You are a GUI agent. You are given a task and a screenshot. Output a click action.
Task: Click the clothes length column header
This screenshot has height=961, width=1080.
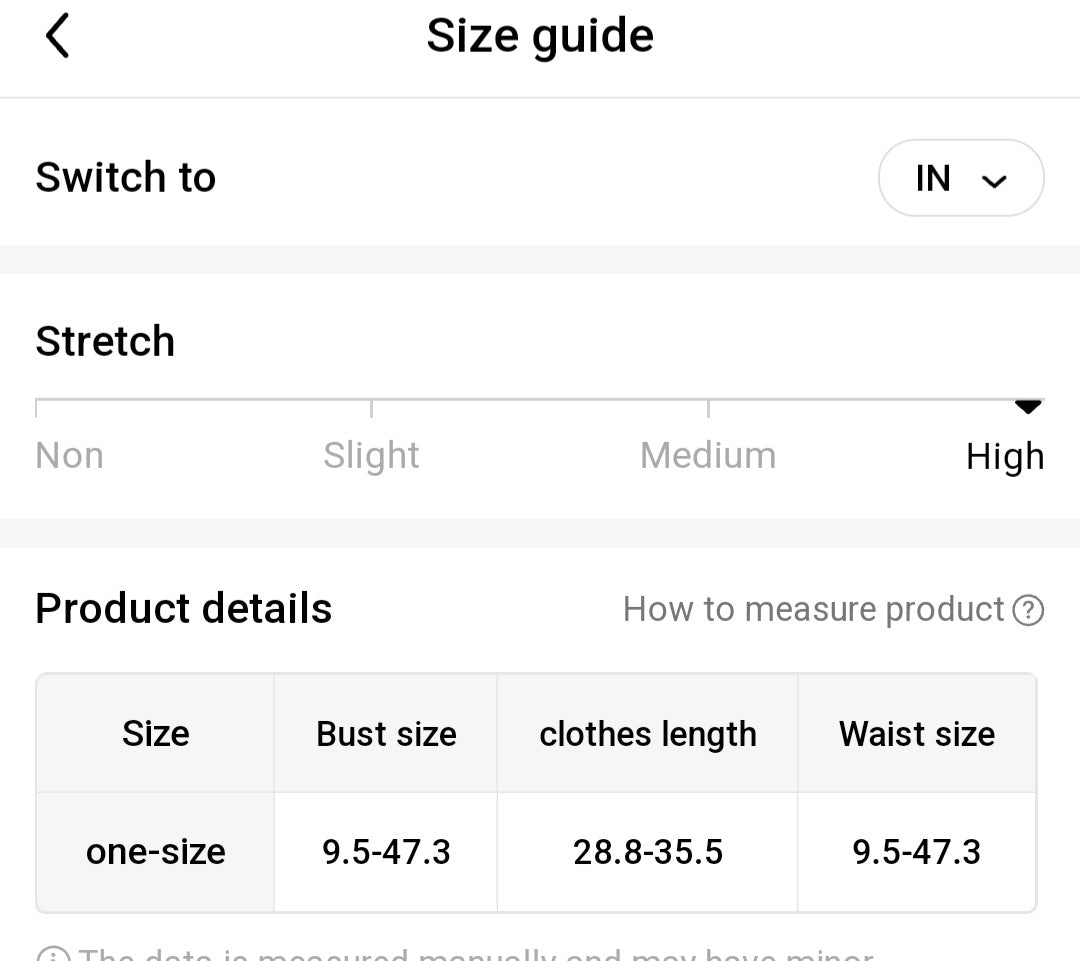[x=647, y=734]
